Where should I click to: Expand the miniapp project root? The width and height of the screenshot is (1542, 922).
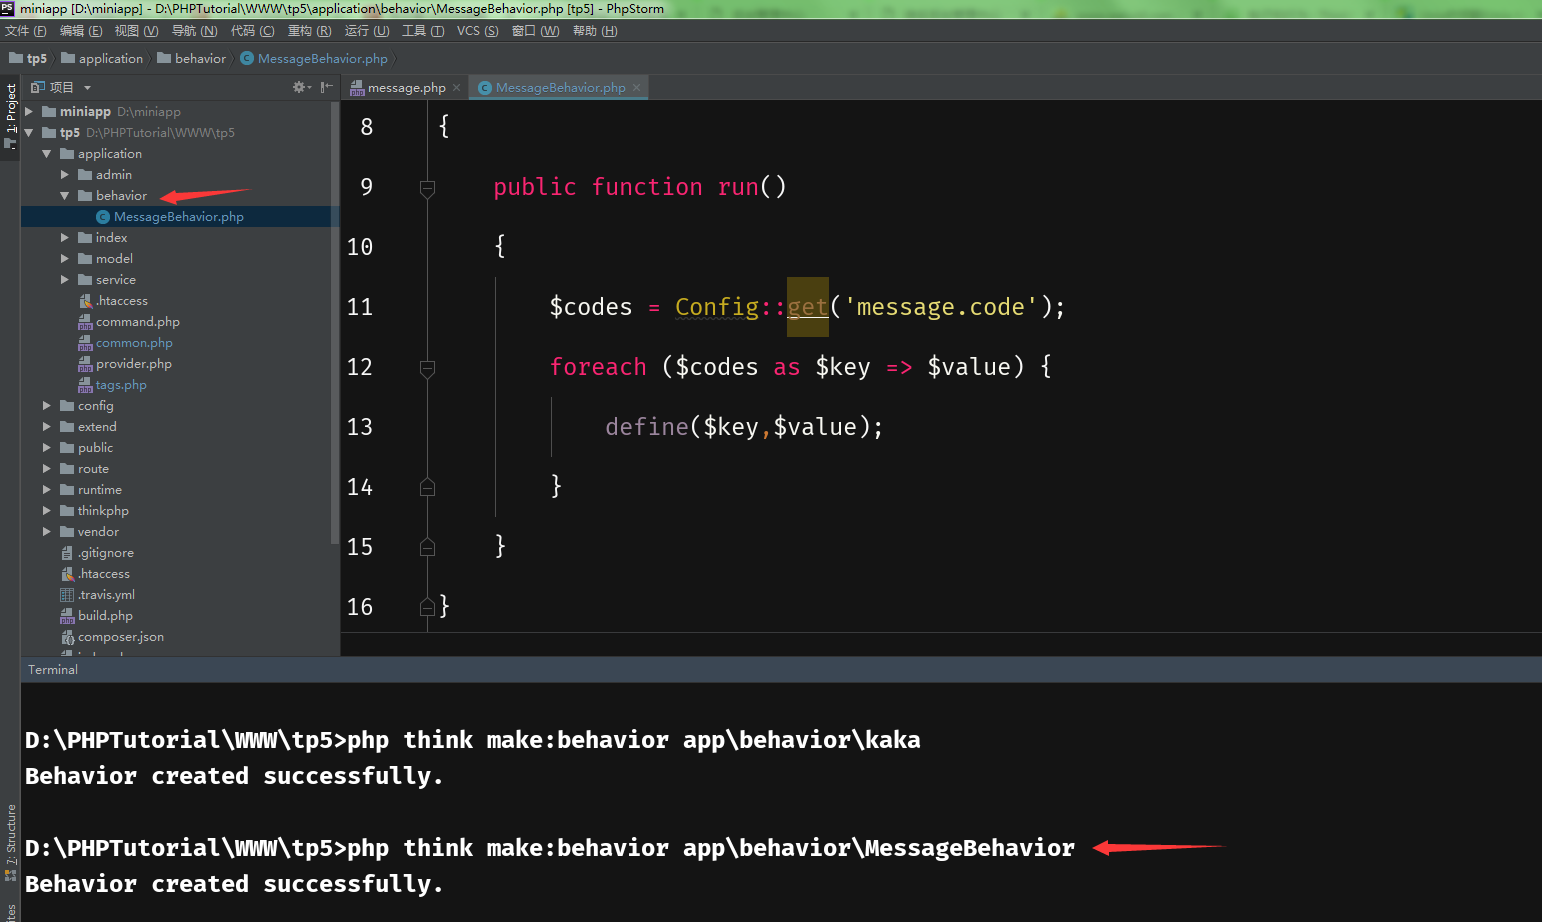tap(29, 111)
